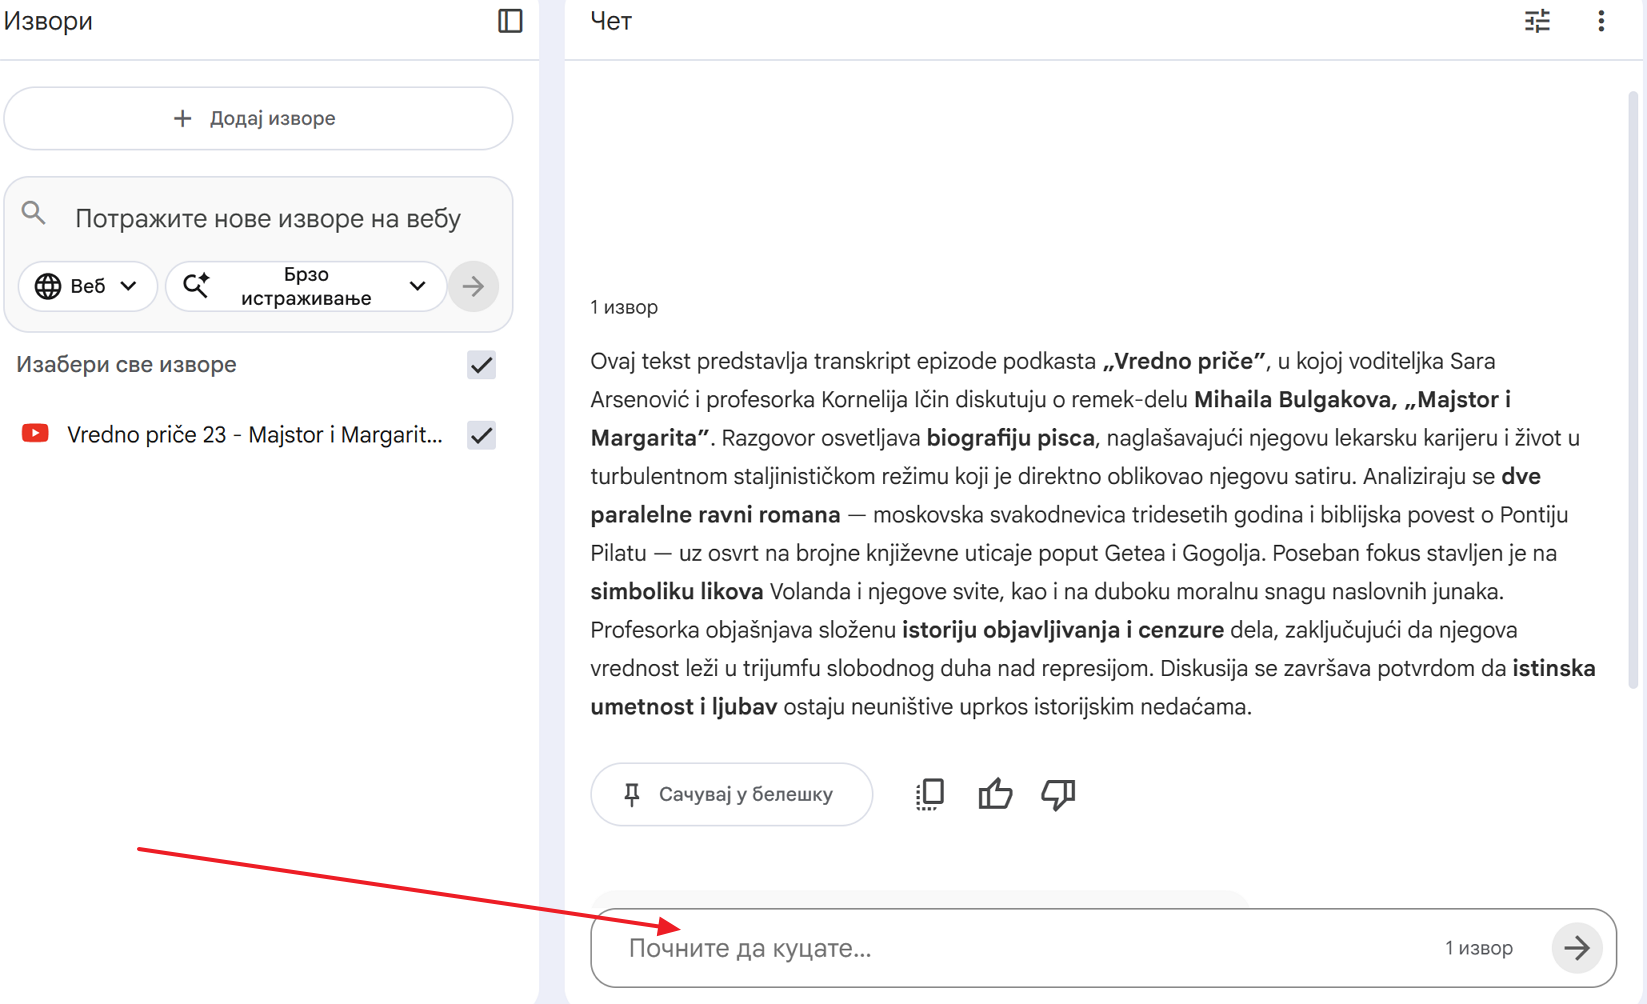Click the YouTube icon of the source
Image resolution: width=1647 pixels, height=1004 pixels.
(x=36, y=434)
